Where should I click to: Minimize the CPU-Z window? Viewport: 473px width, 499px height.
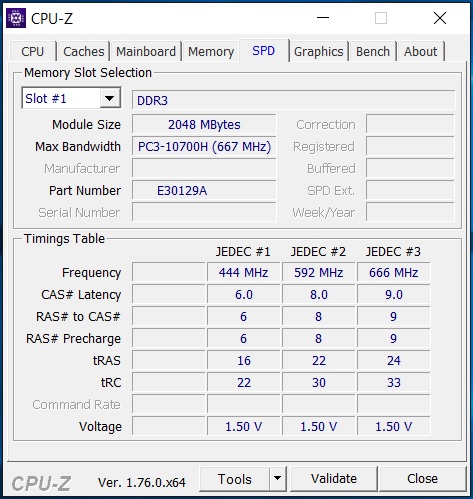323,18
